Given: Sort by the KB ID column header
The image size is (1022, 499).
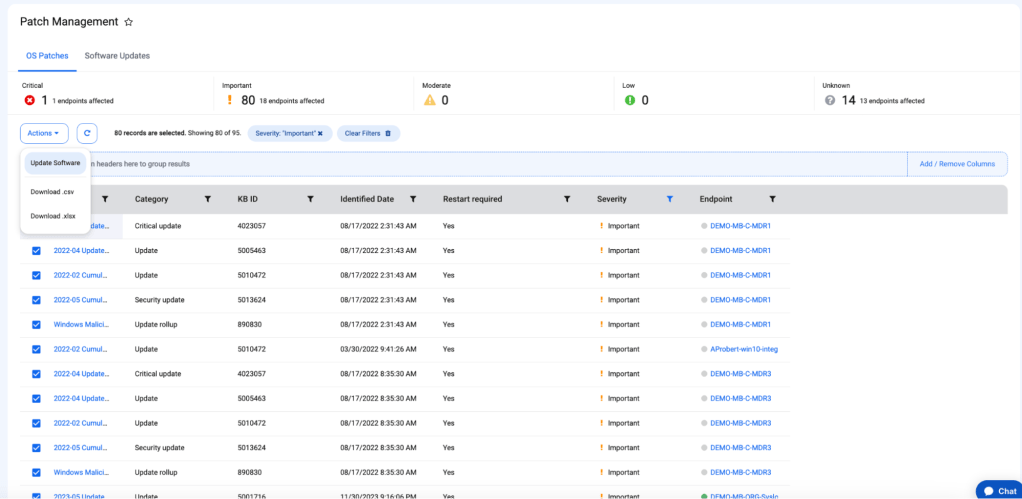Looking at the screenshot, I should point(248,199).
